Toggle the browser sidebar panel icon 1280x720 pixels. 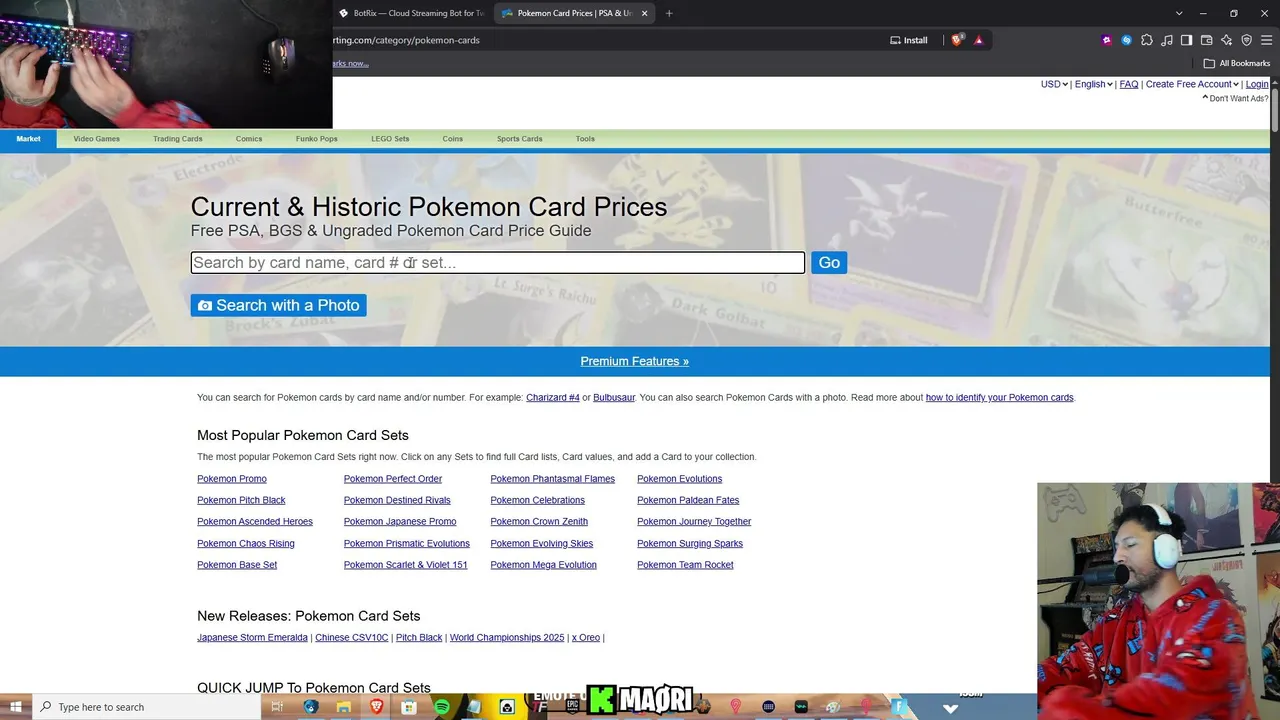(x=1187, y=40)
